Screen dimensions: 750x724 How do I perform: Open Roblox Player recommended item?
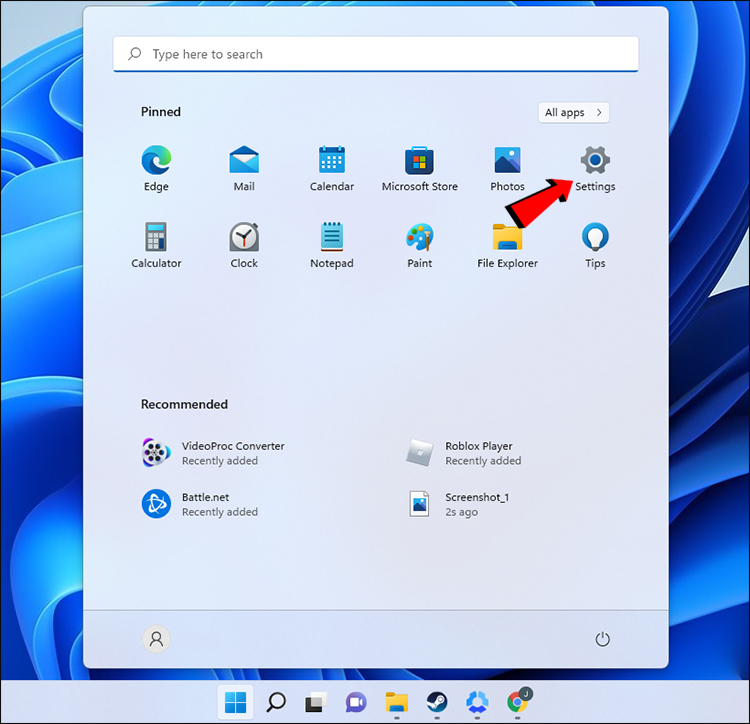[464, 452]
